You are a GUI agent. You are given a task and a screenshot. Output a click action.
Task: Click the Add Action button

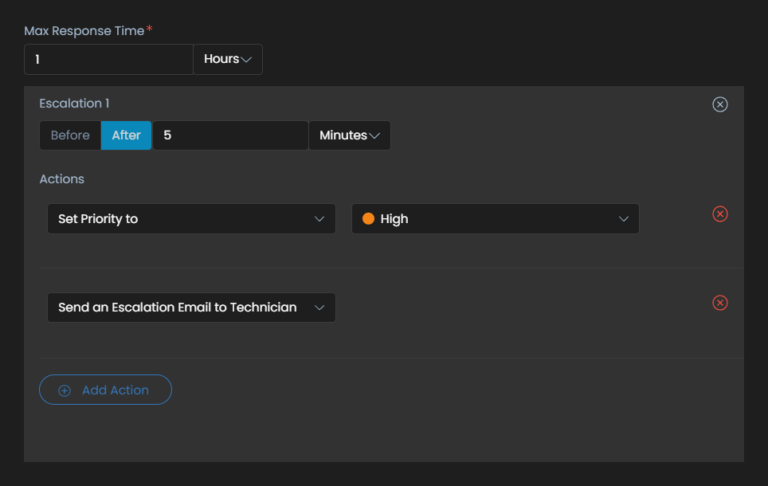click(105, 390)
